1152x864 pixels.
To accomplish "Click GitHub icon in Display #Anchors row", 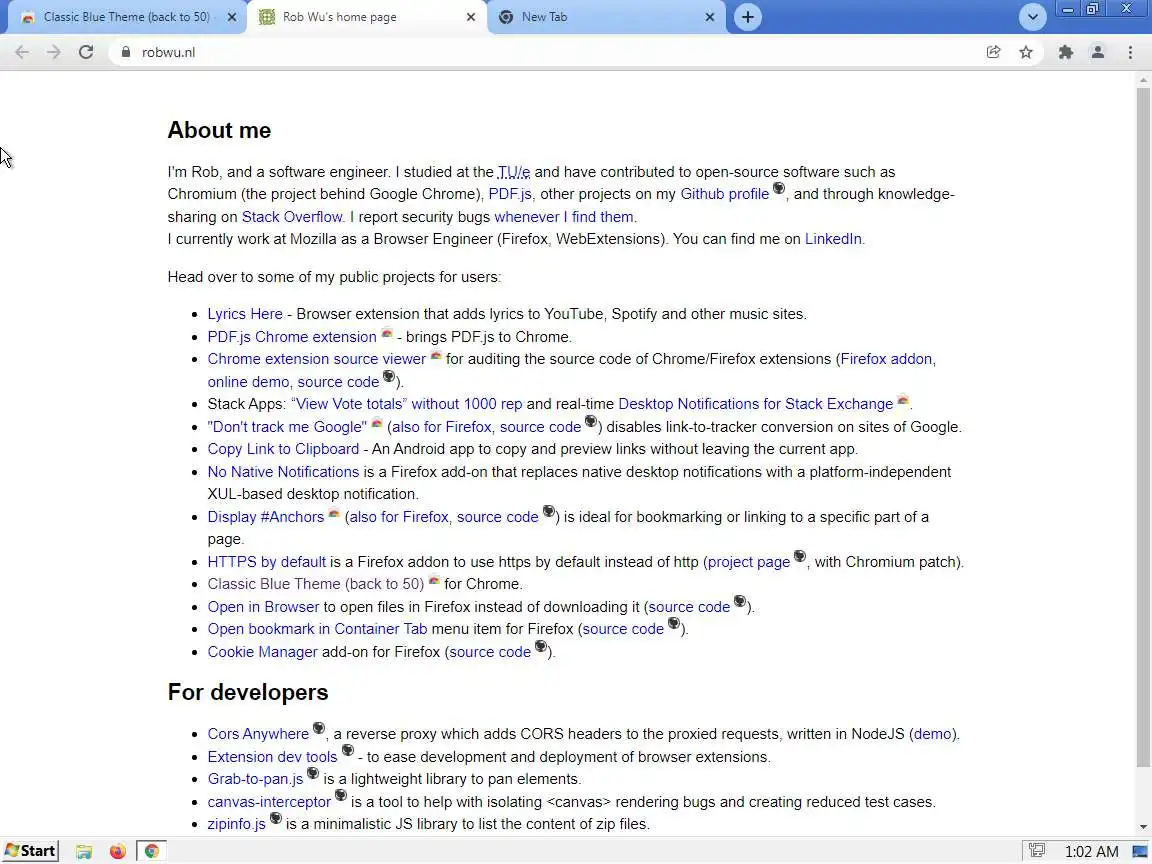I will [x=548, y=511].
